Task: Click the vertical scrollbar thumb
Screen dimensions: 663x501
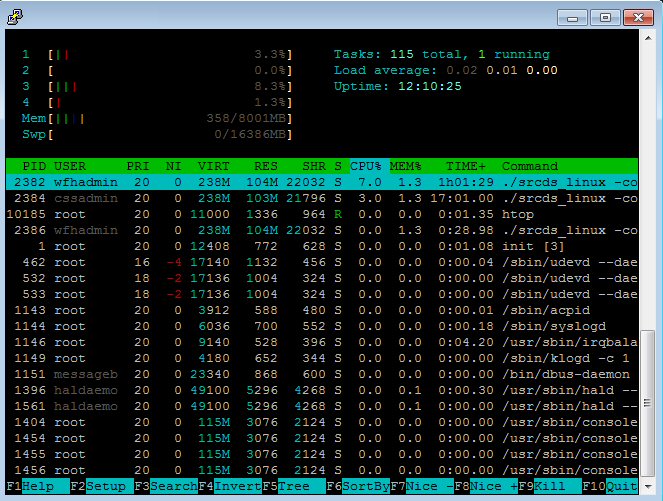Action: pyautogui.click(x=648, y=402)
